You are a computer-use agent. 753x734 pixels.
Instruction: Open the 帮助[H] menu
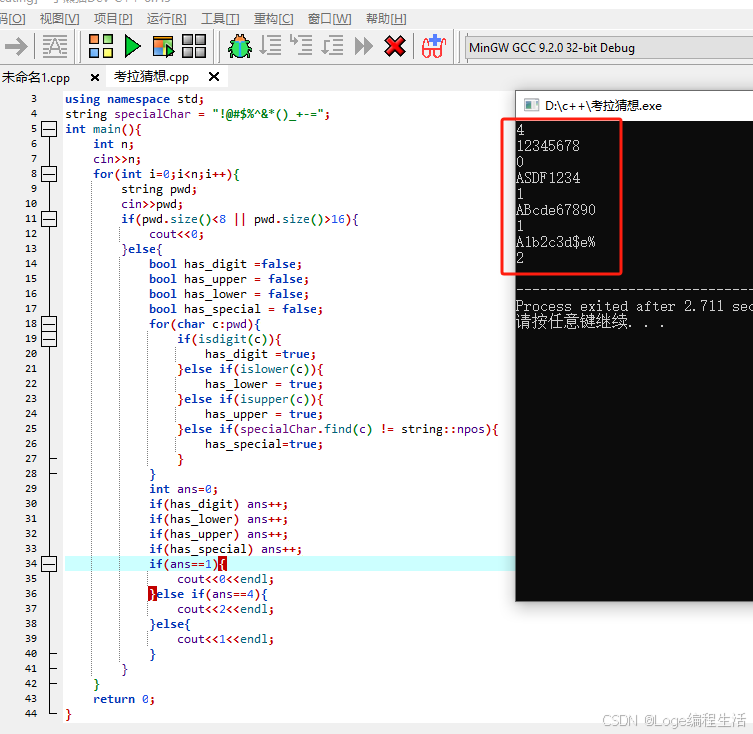coord(386,19)
